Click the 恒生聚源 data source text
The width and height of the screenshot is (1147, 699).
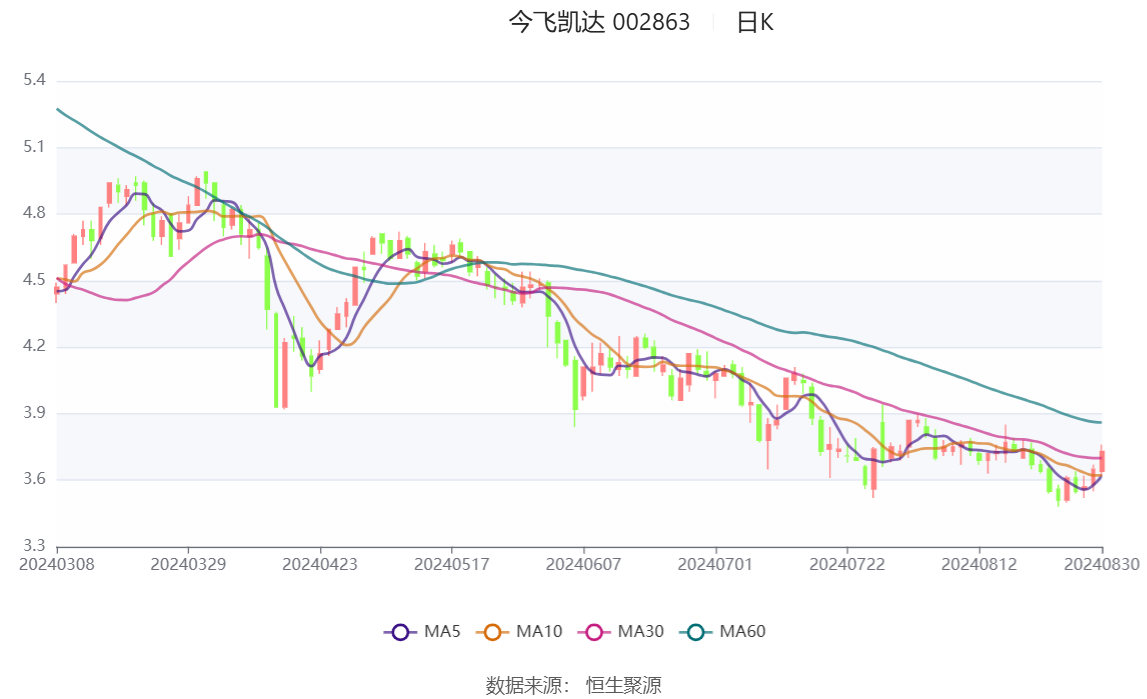(x=623, y=685)
